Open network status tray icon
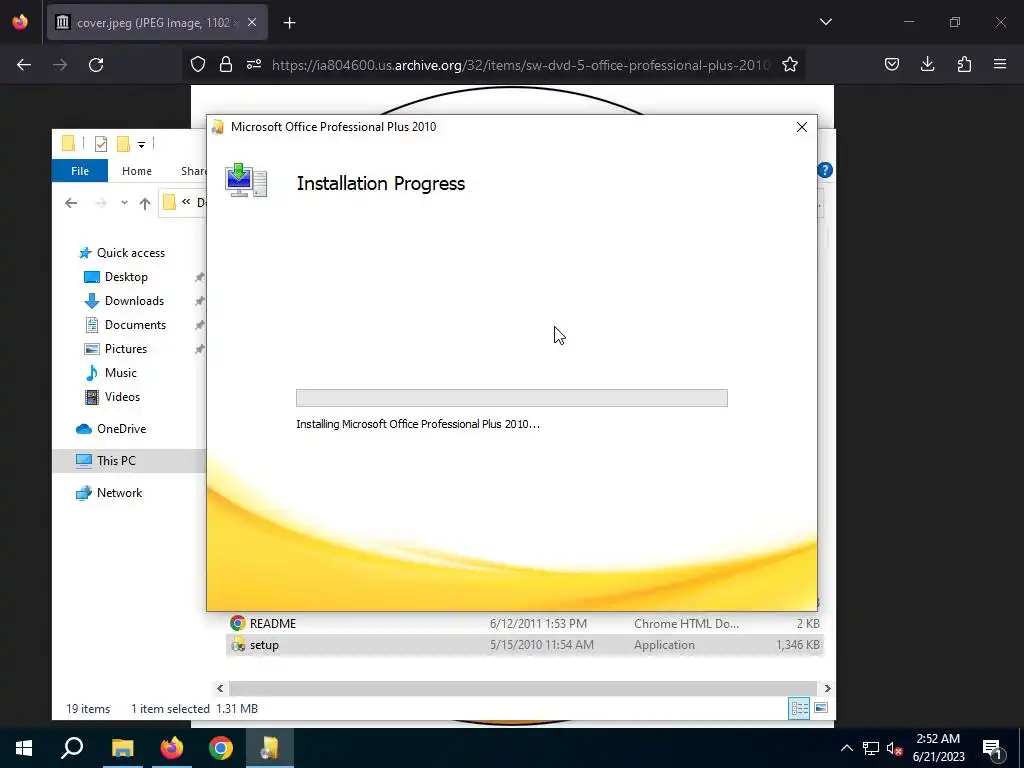Image resolution: width=1024 pixels, height=768 pixels. pos(871,748)
